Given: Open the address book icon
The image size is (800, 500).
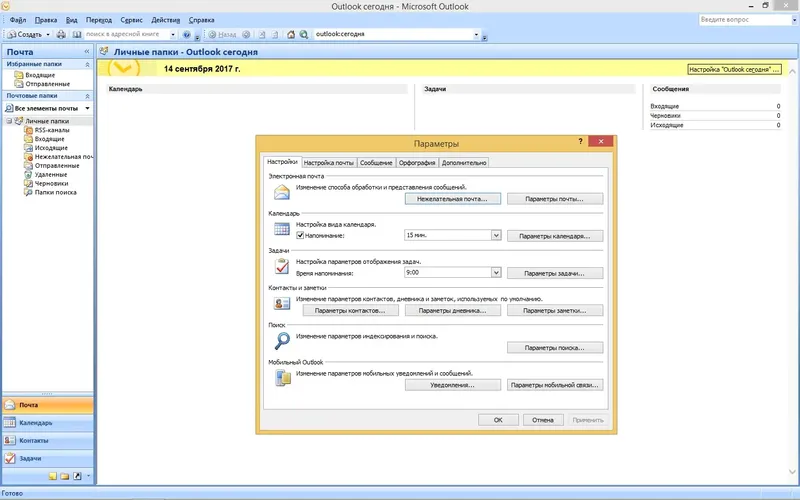Looking at the screenshot, I should [x=77, y=34].
